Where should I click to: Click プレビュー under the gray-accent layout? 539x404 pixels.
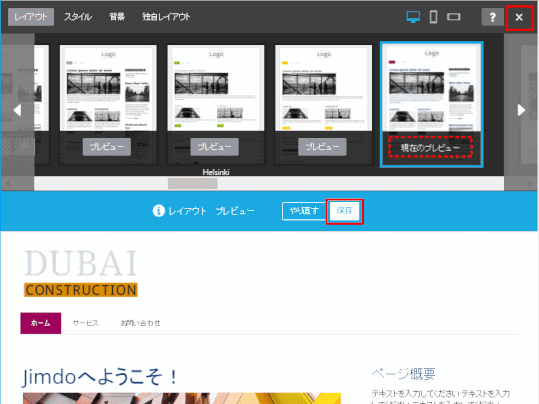click(107, 147)
